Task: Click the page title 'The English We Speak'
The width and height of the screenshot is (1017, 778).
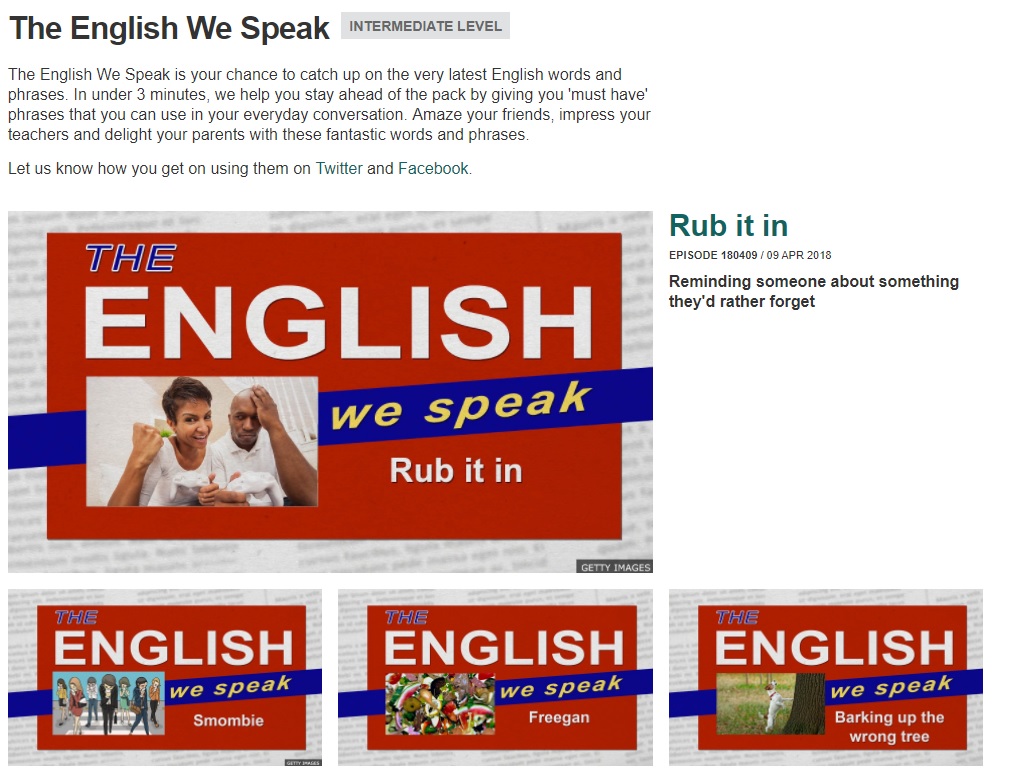Action: click(x=169, y=28)
